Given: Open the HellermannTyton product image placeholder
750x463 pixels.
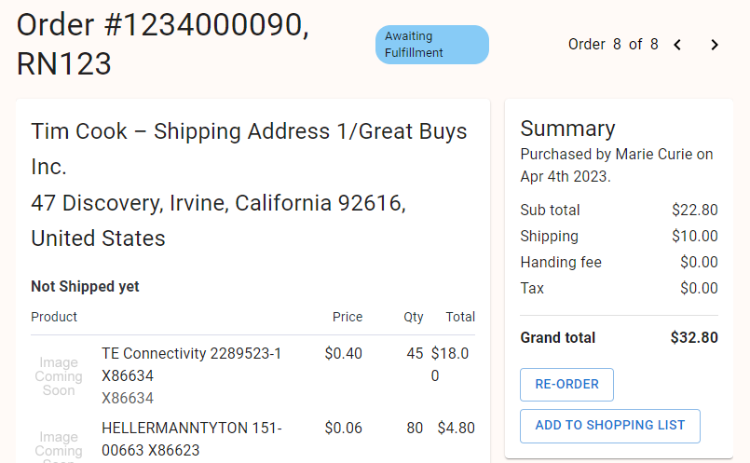Looking at the screenshot, I should point(59,443).
